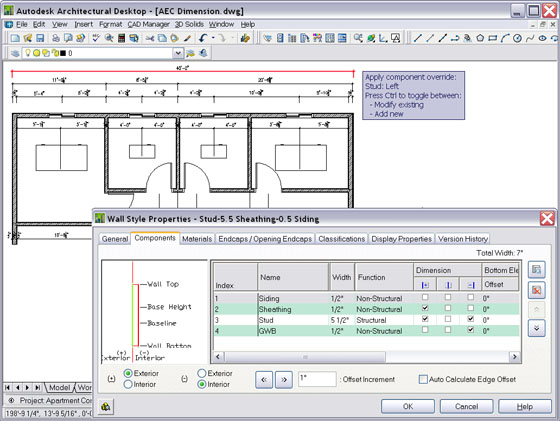Click the components table horizontal scrollbar right arrow

514,357
